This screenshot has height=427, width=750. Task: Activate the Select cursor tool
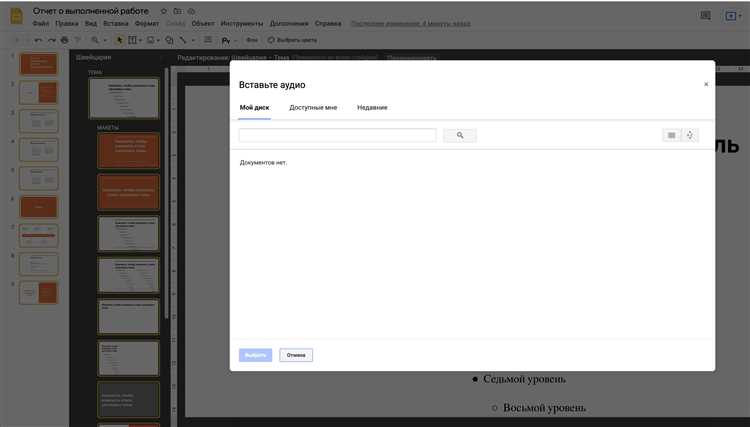pos(120,41)
